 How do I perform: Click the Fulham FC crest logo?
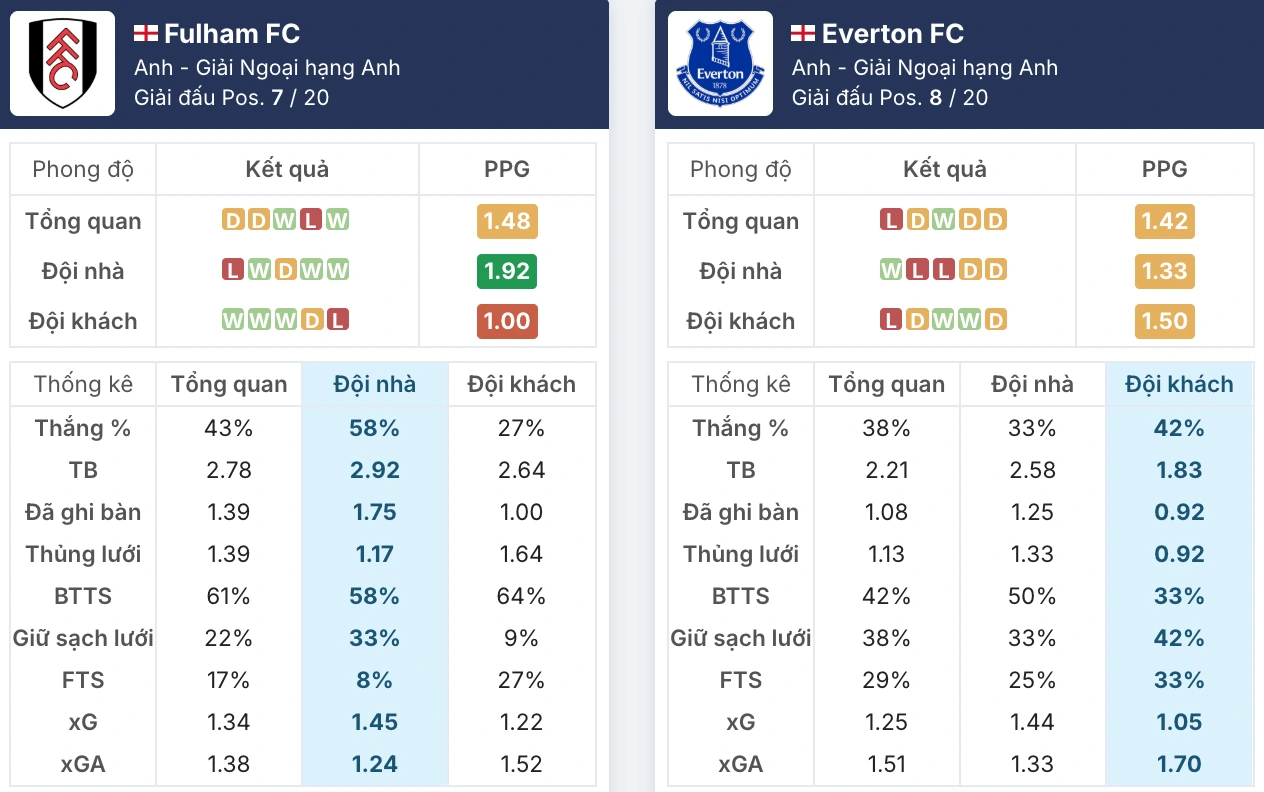[x=62, y=64]
